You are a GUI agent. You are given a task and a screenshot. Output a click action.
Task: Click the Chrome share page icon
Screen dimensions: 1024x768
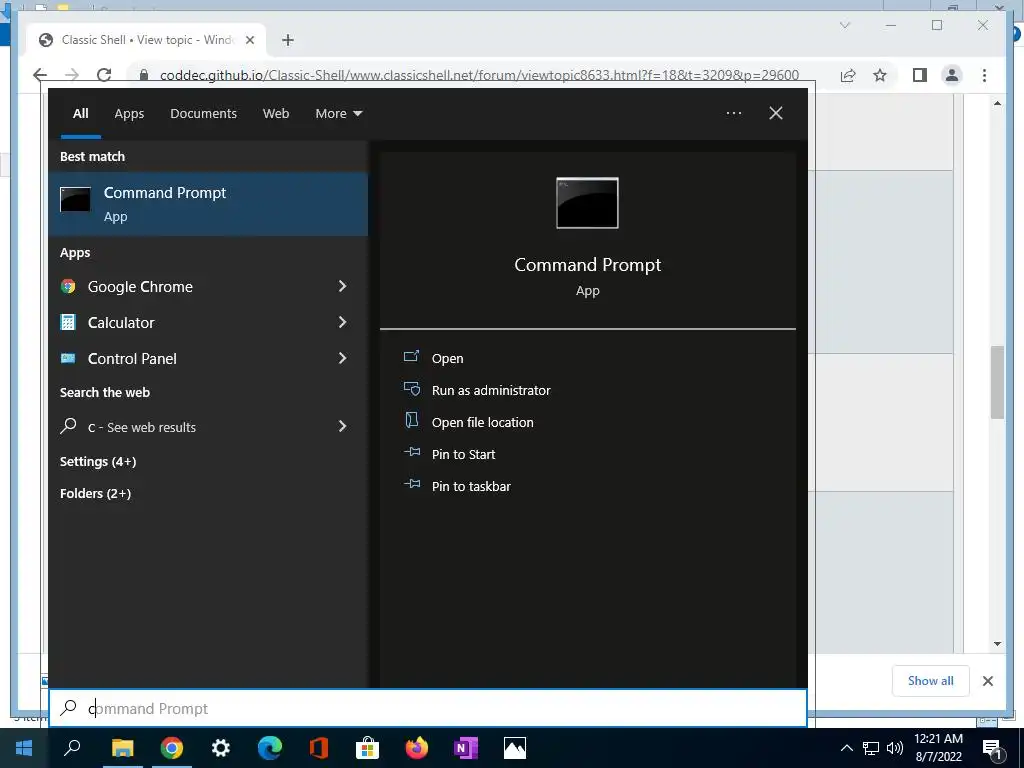(x=848, y=75)
